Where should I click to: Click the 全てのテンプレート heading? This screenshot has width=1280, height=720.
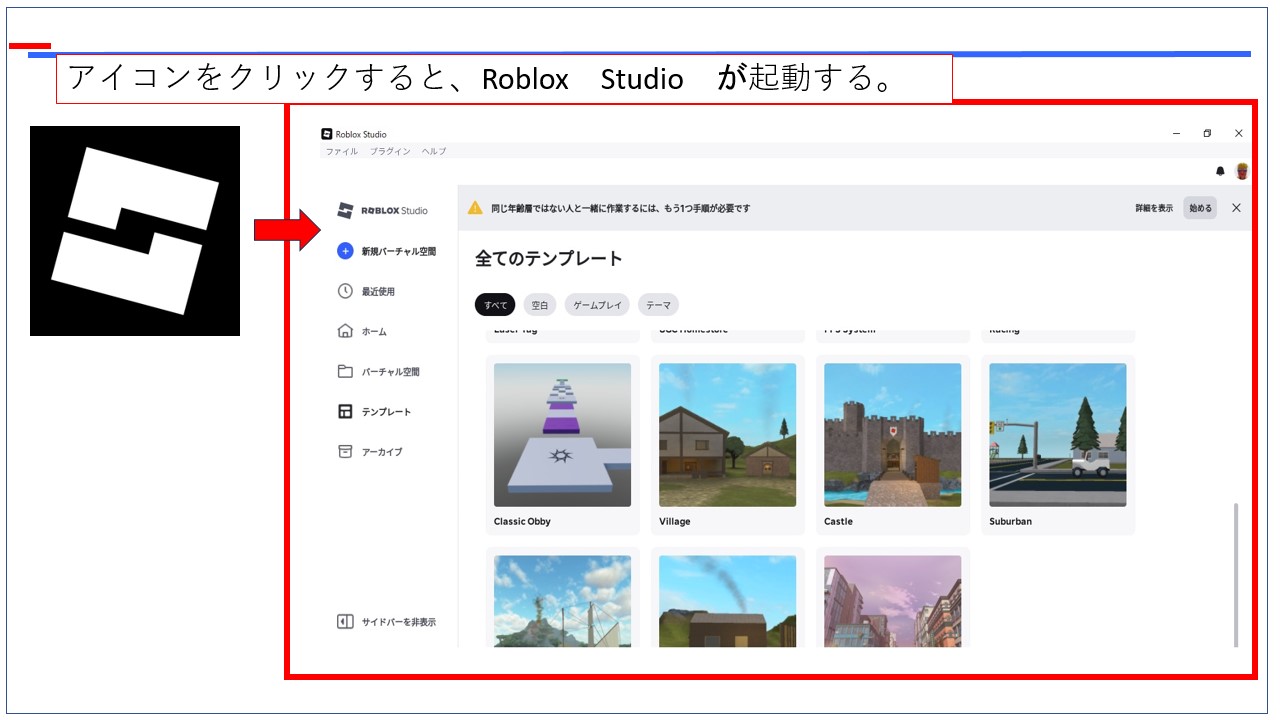[549, 258]
